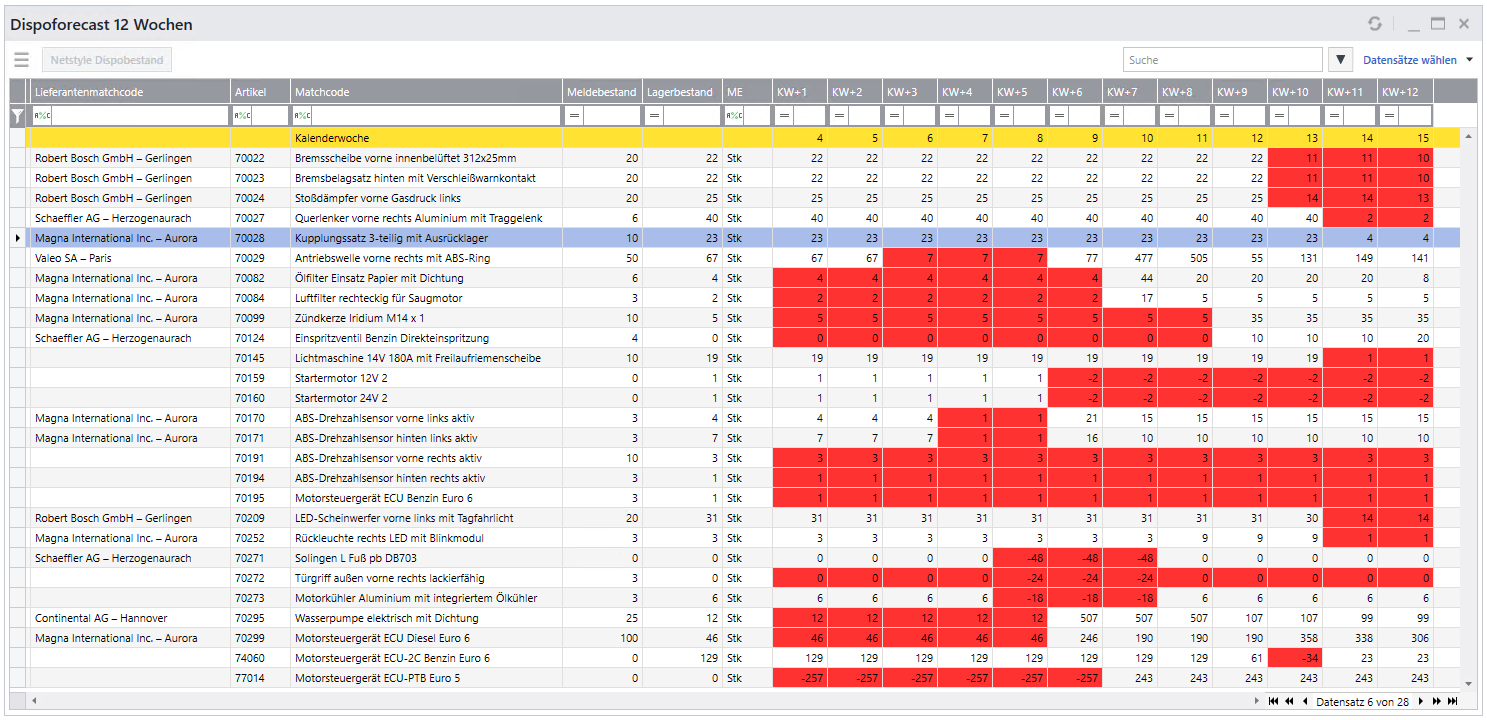Click the vertical scrollbar down arrow

pos(1468,682)
